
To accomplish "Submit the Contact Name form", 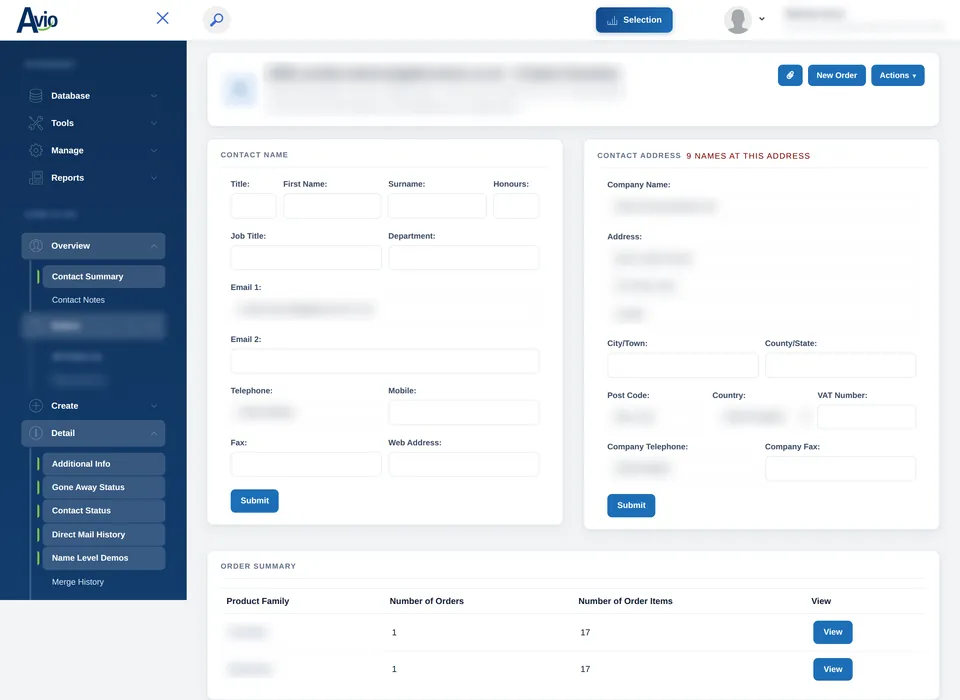I will (255, 501).
